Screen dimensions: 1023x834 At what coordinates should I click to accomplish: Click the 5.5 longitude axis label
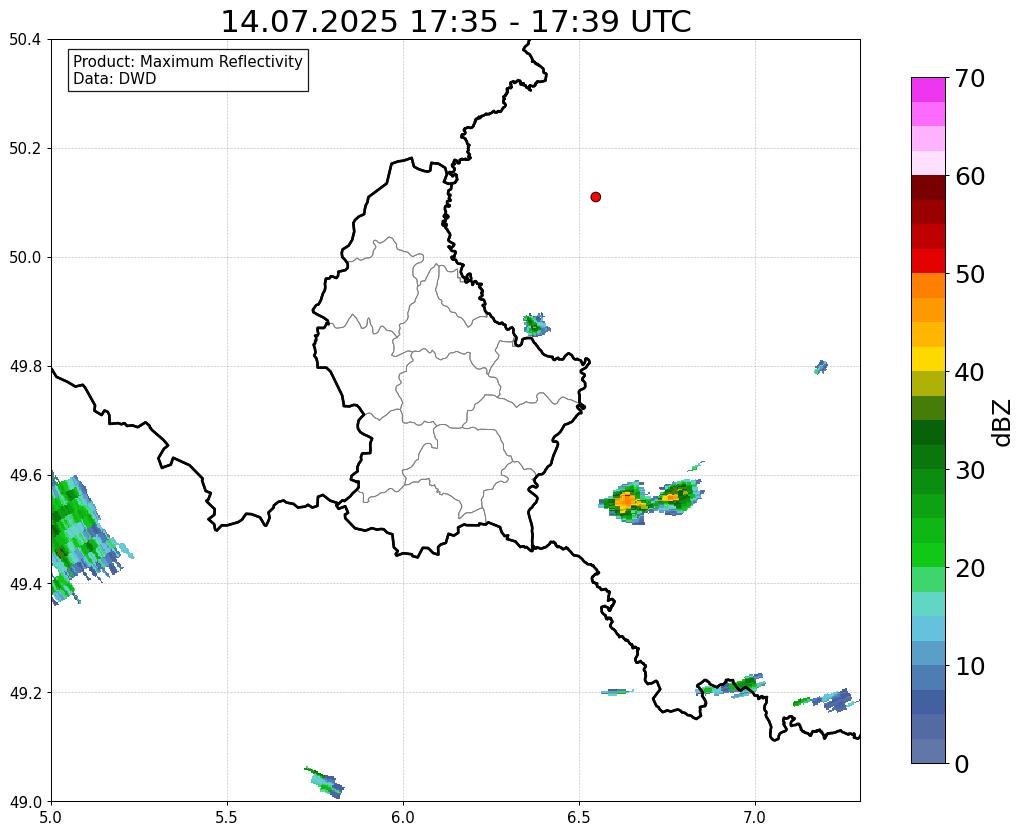tap(227, 818)
